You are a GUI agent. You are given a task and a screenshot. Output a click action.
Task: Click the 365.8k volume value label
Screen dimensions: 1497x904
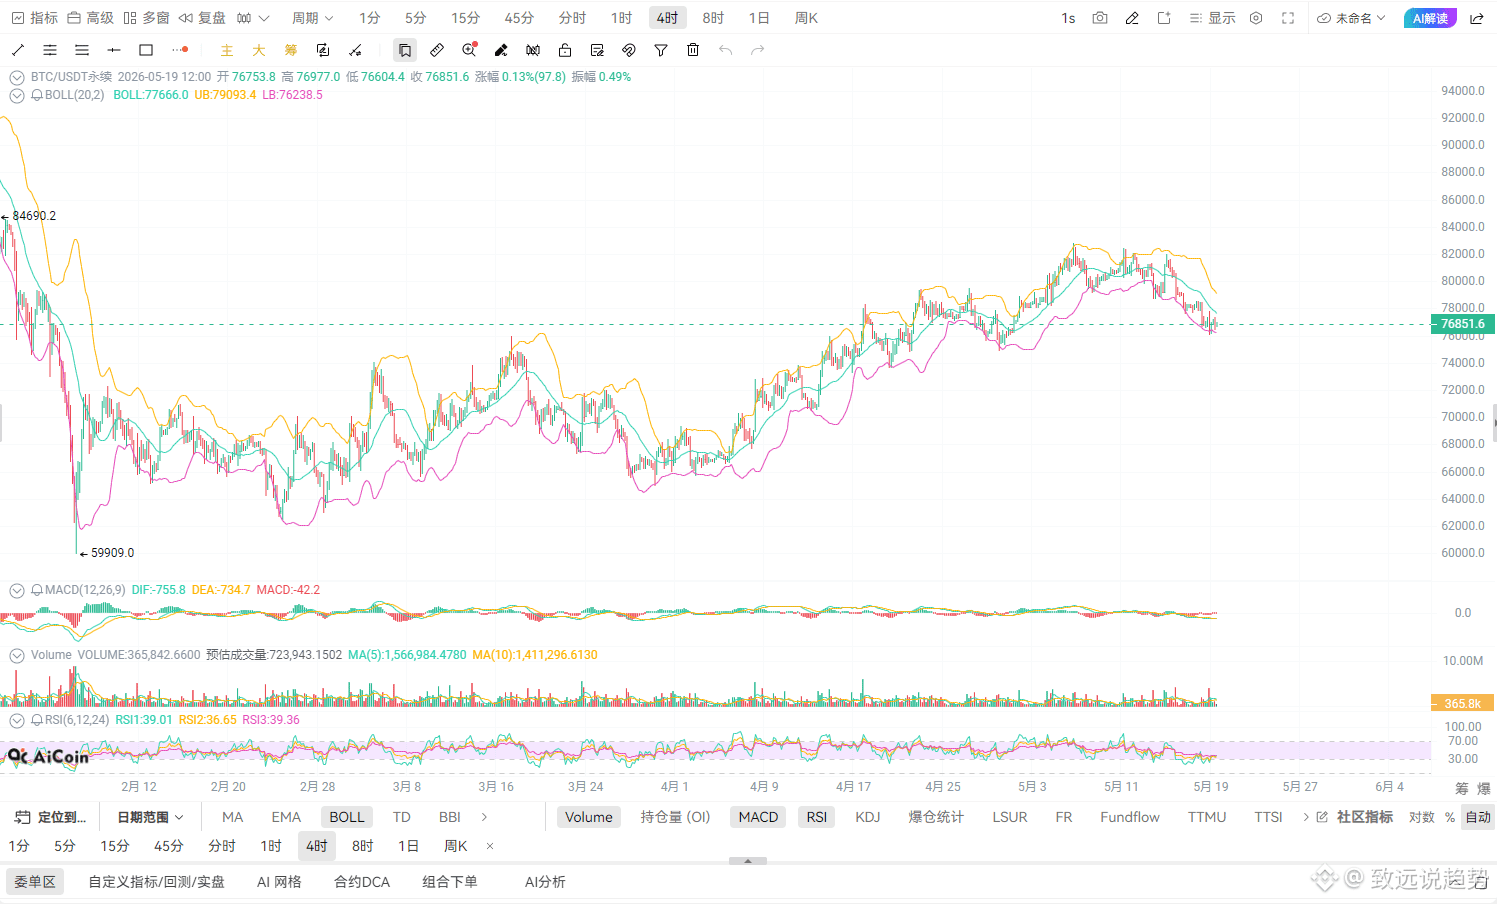1463,703
